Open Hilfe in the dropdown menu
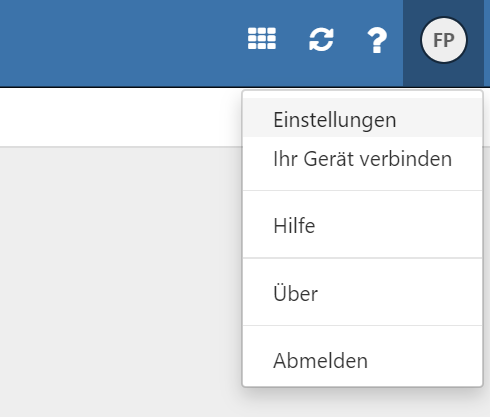Viewport: 490px width, 417px height. pyautogui.click(x=363, y=225)
